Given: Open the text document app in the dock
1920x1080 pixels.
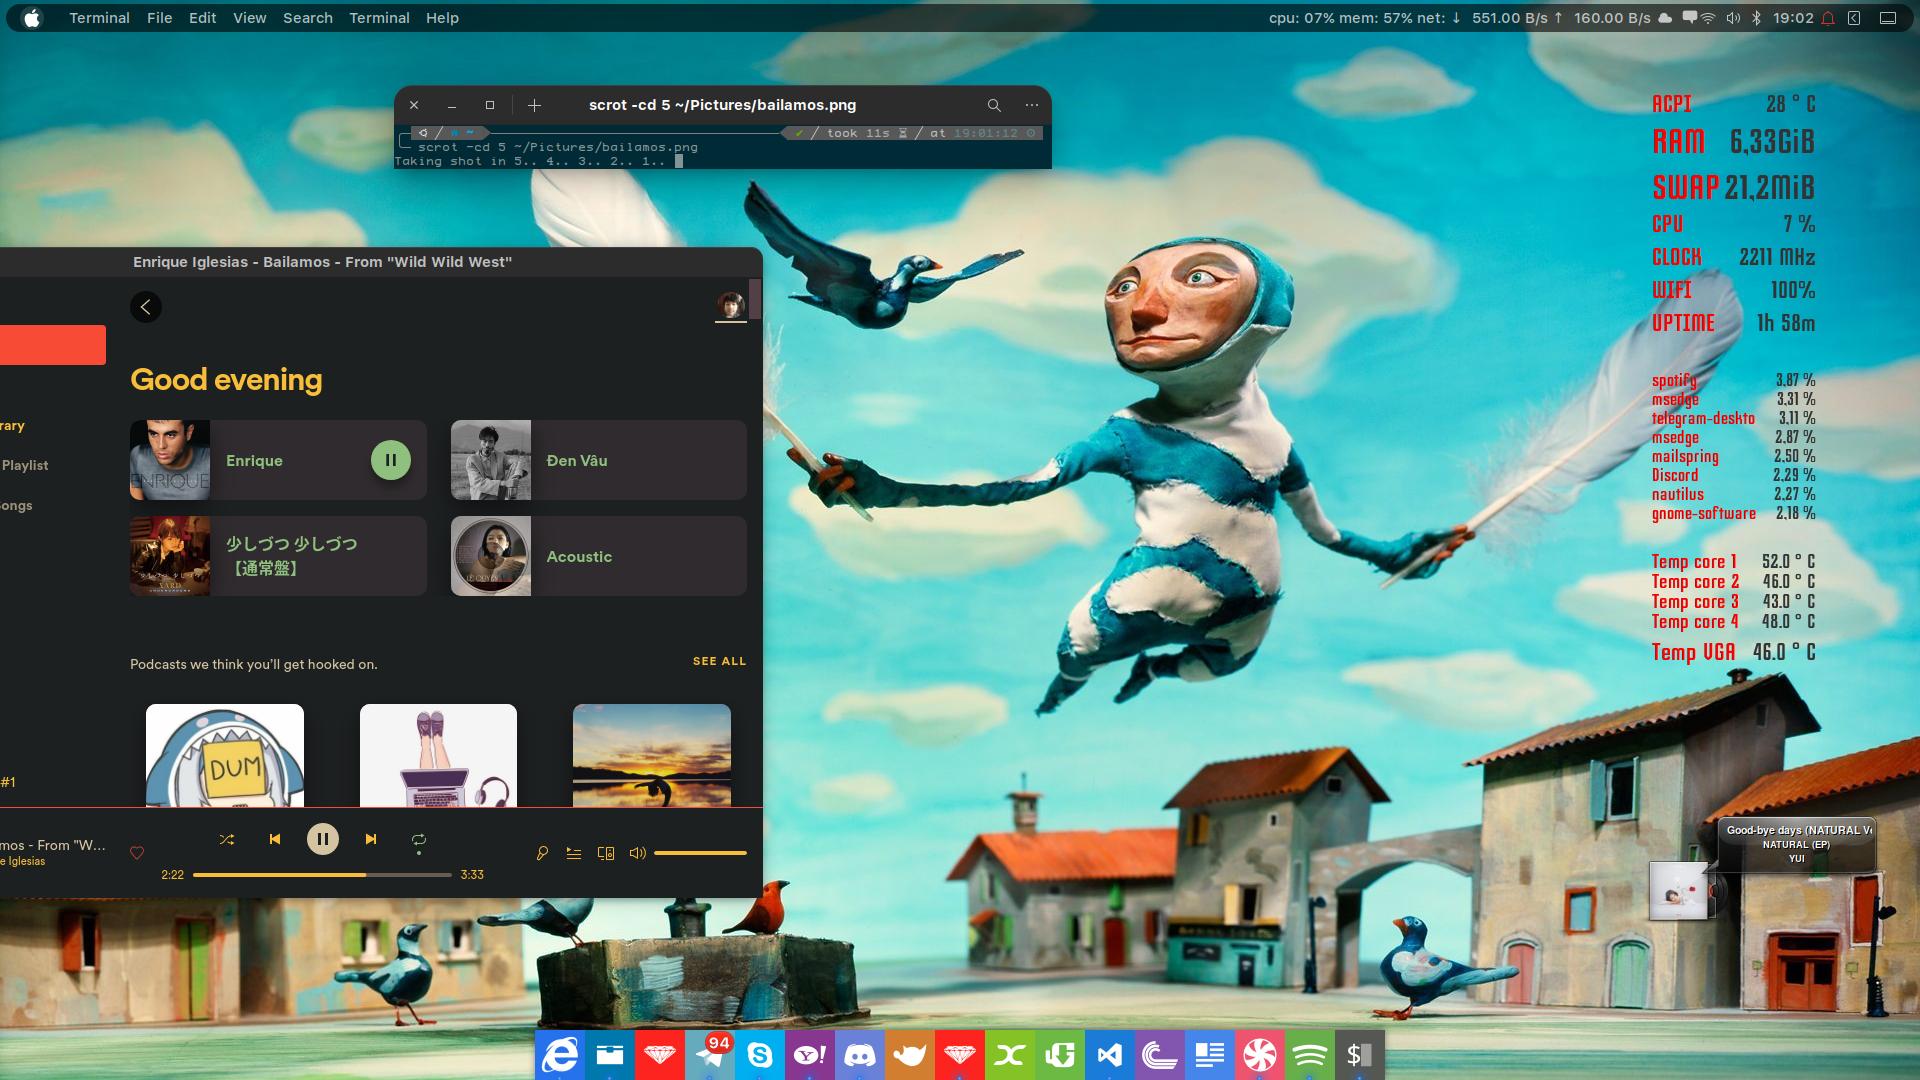Looking at the screenshot, I should click(x=1210, y=1055).
